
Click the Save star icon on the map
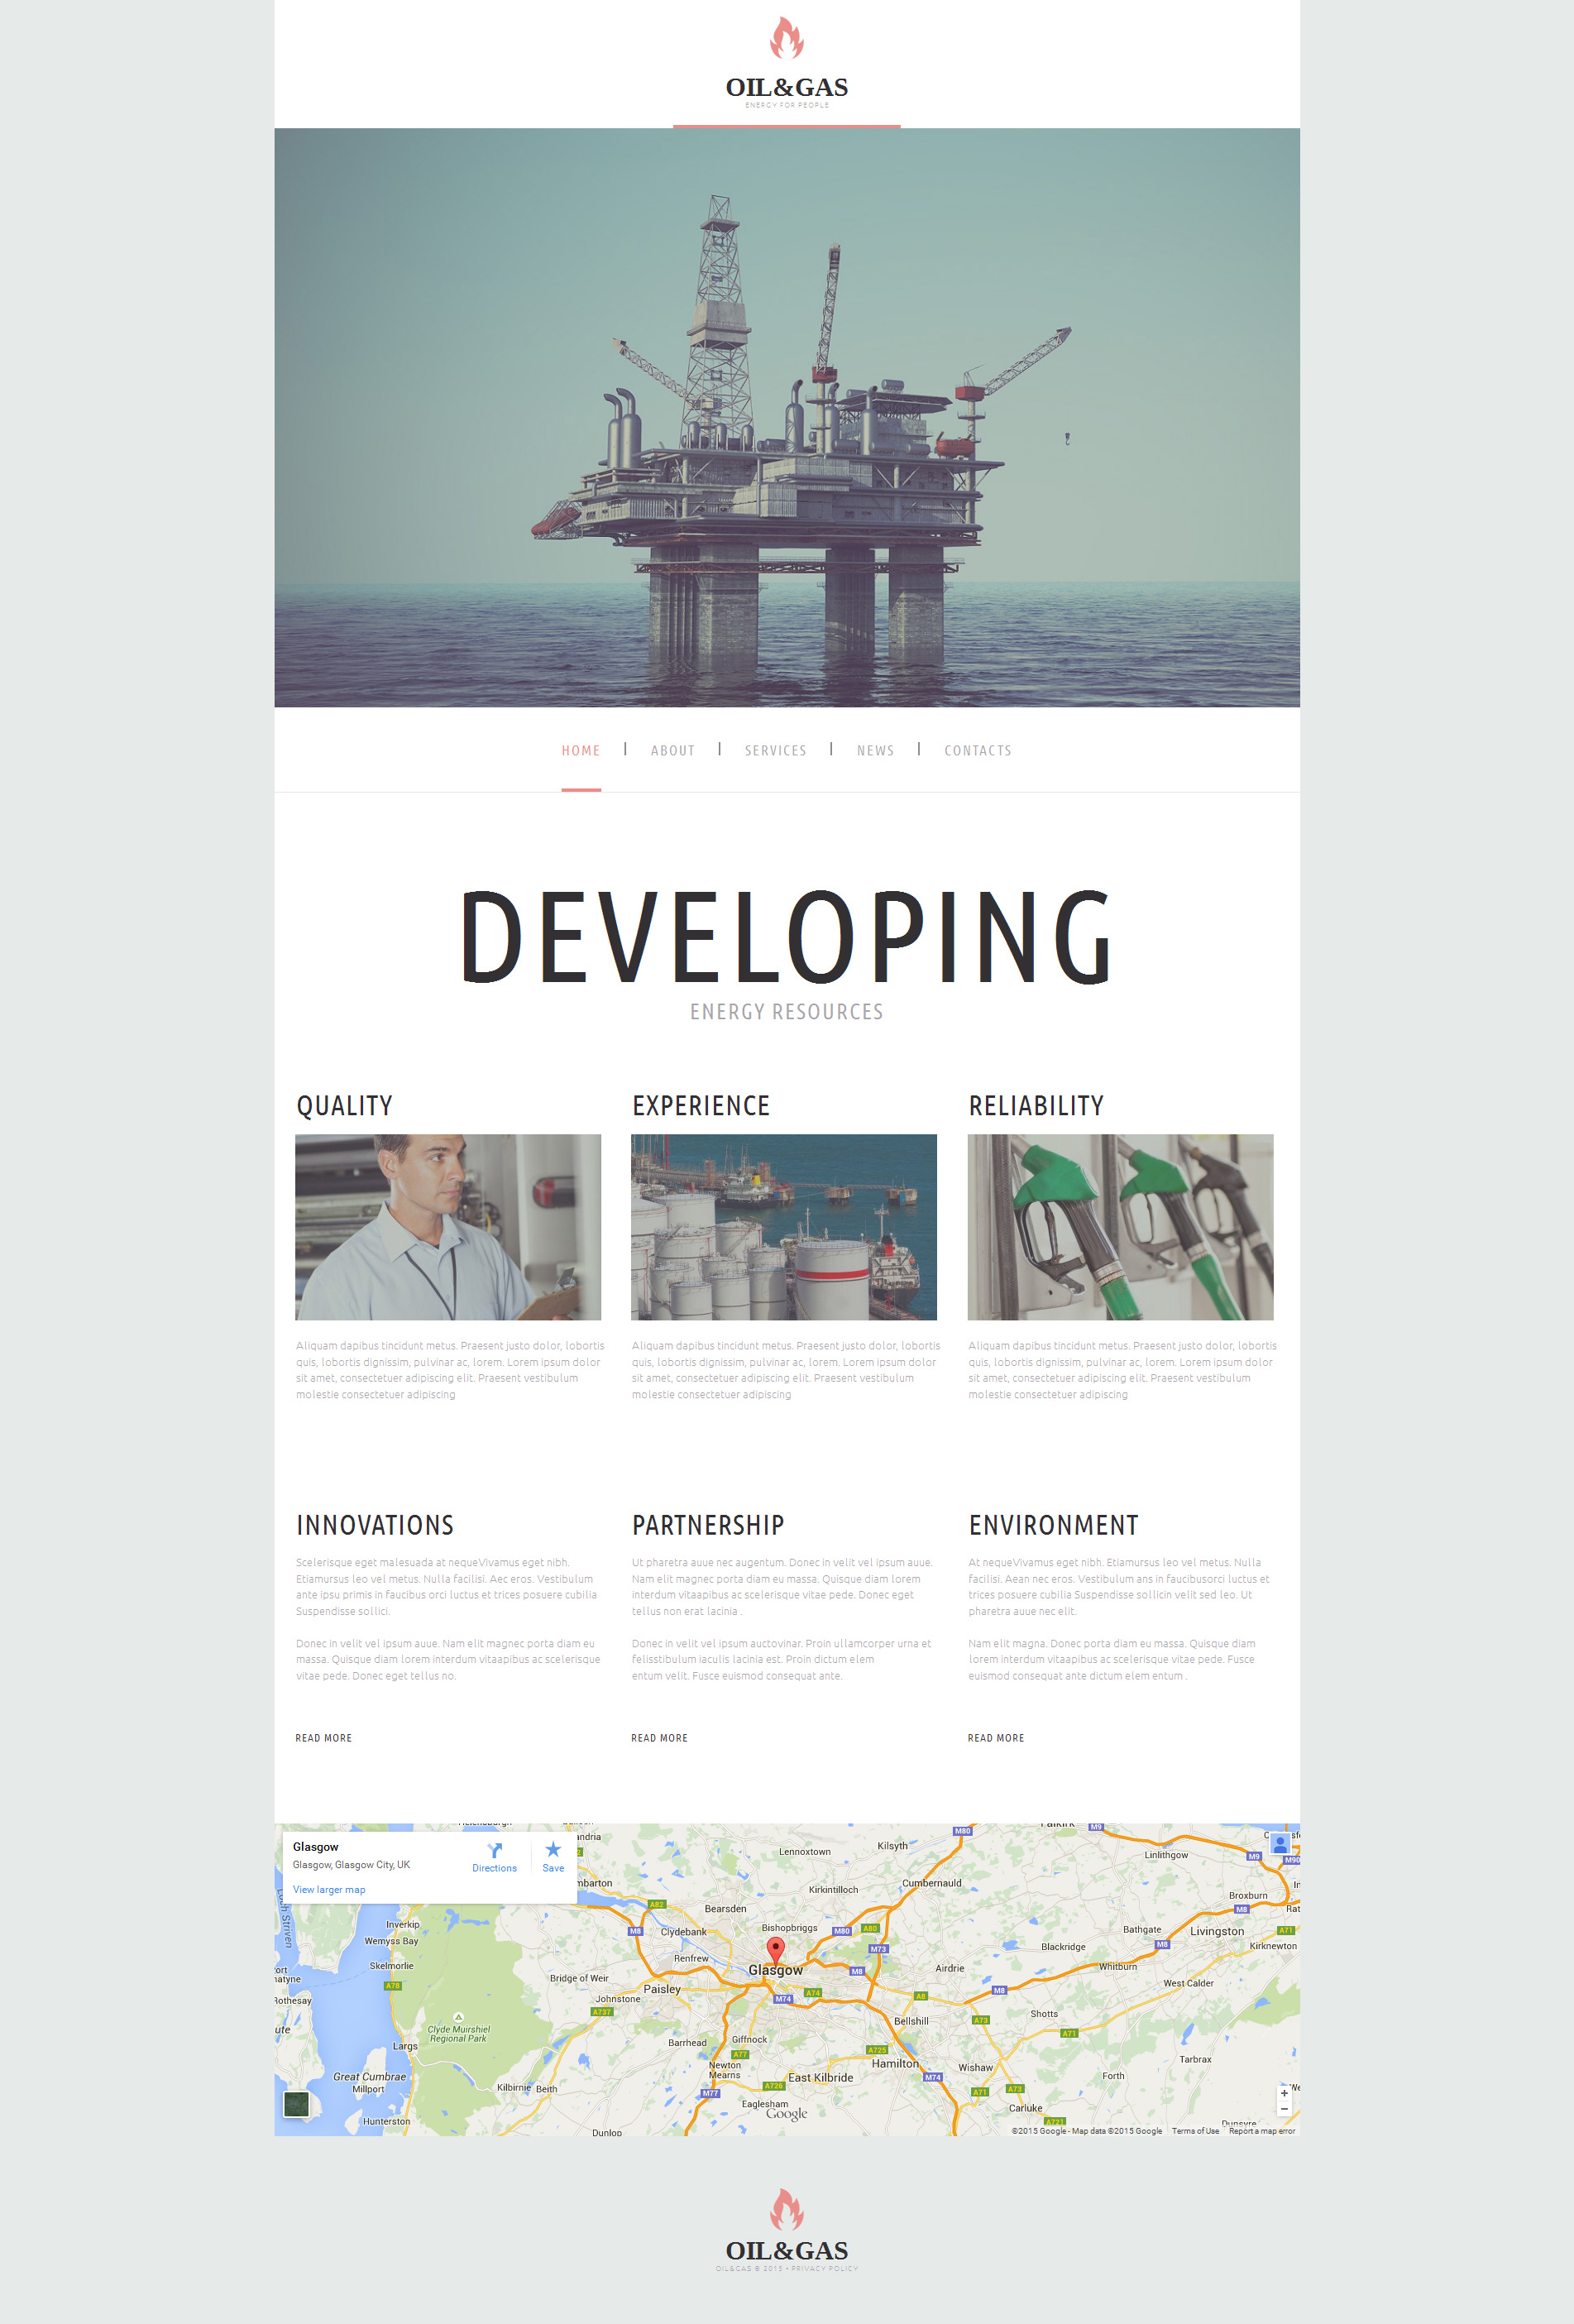[553, 1850]
